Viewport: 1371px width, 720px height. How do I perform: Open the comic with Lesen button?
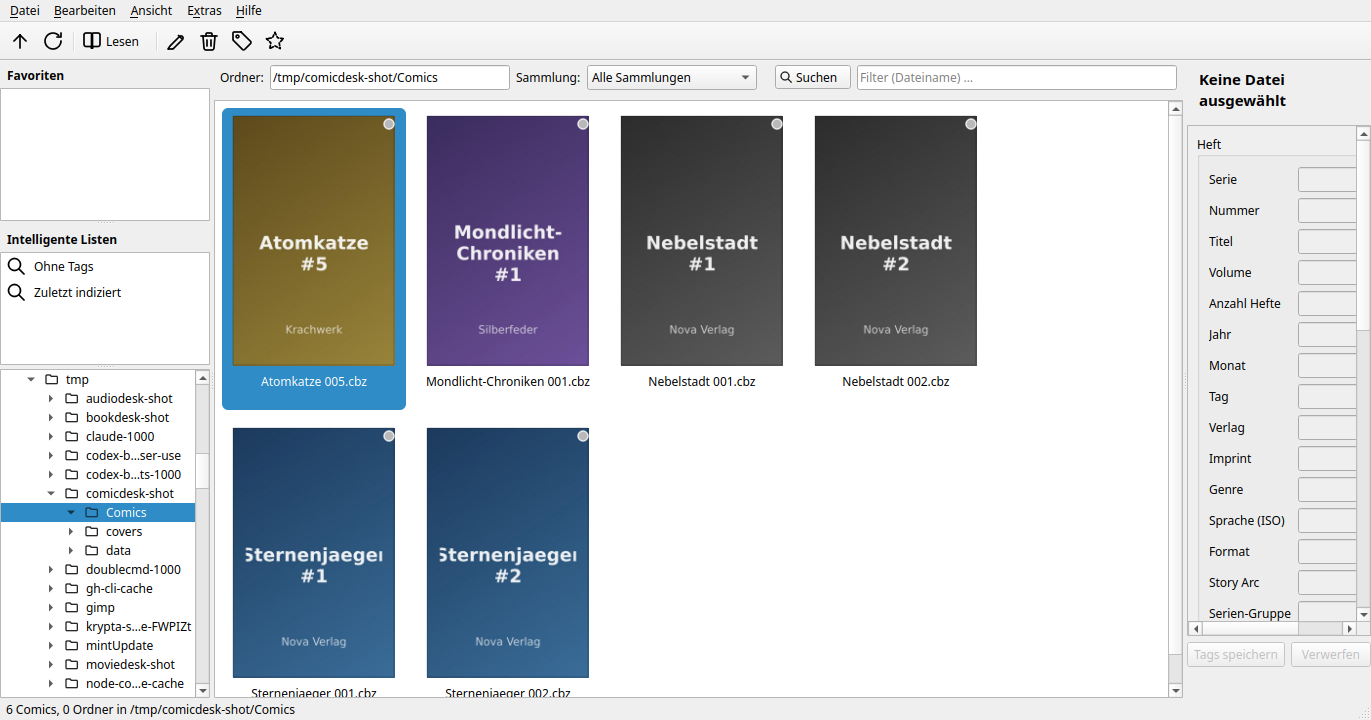[111, 41]
